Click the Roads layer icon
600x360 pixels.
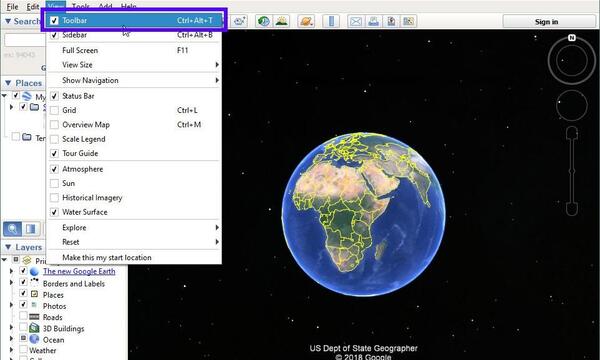[x=34, y=317]
